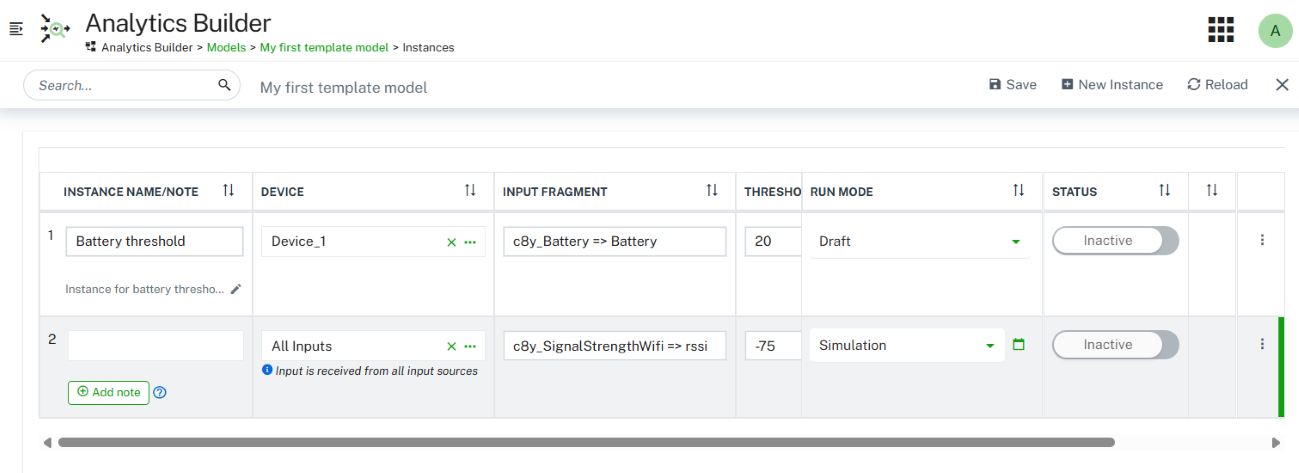Edit the Battery threshold instance name field
Screen dimensions: 1299x473
[155, 241]
